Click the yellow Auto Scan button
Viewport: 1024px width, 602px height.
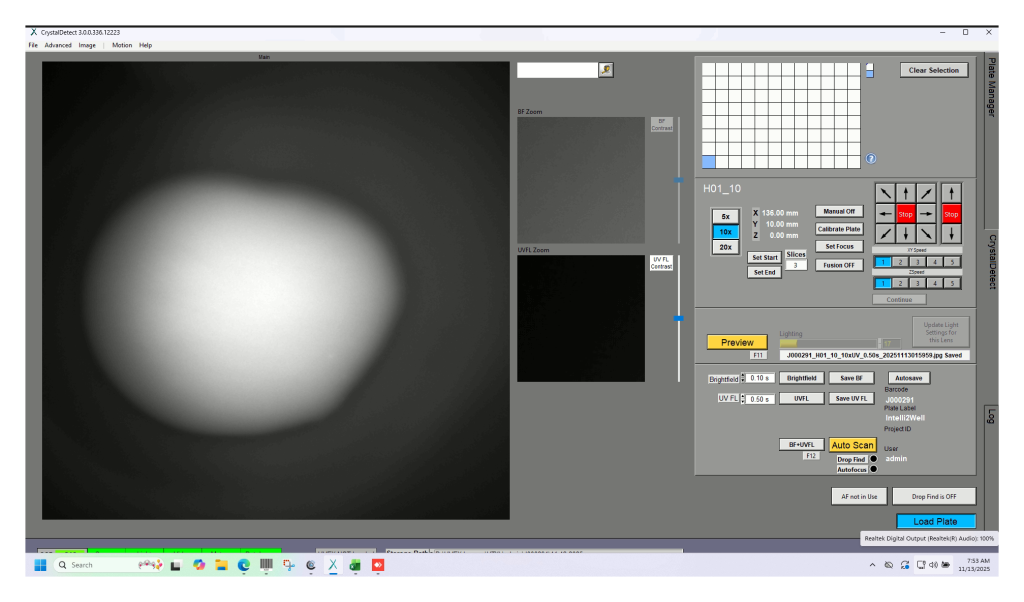point(852,445)
